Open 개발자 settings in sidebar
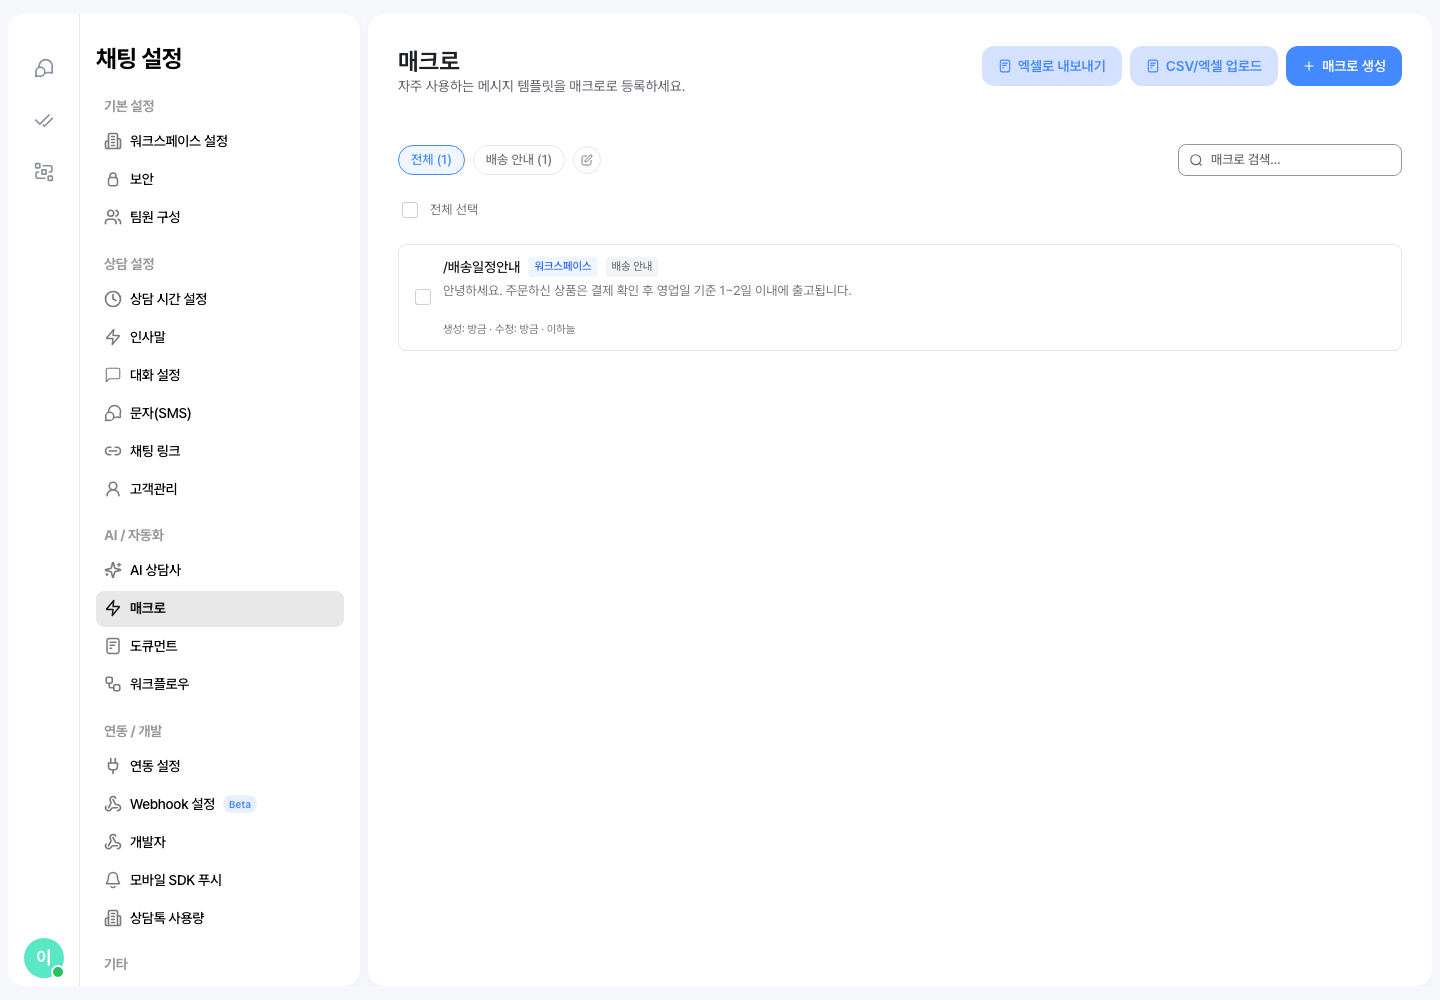This screenshot has height=1000, width=1440. coord(220,842)
